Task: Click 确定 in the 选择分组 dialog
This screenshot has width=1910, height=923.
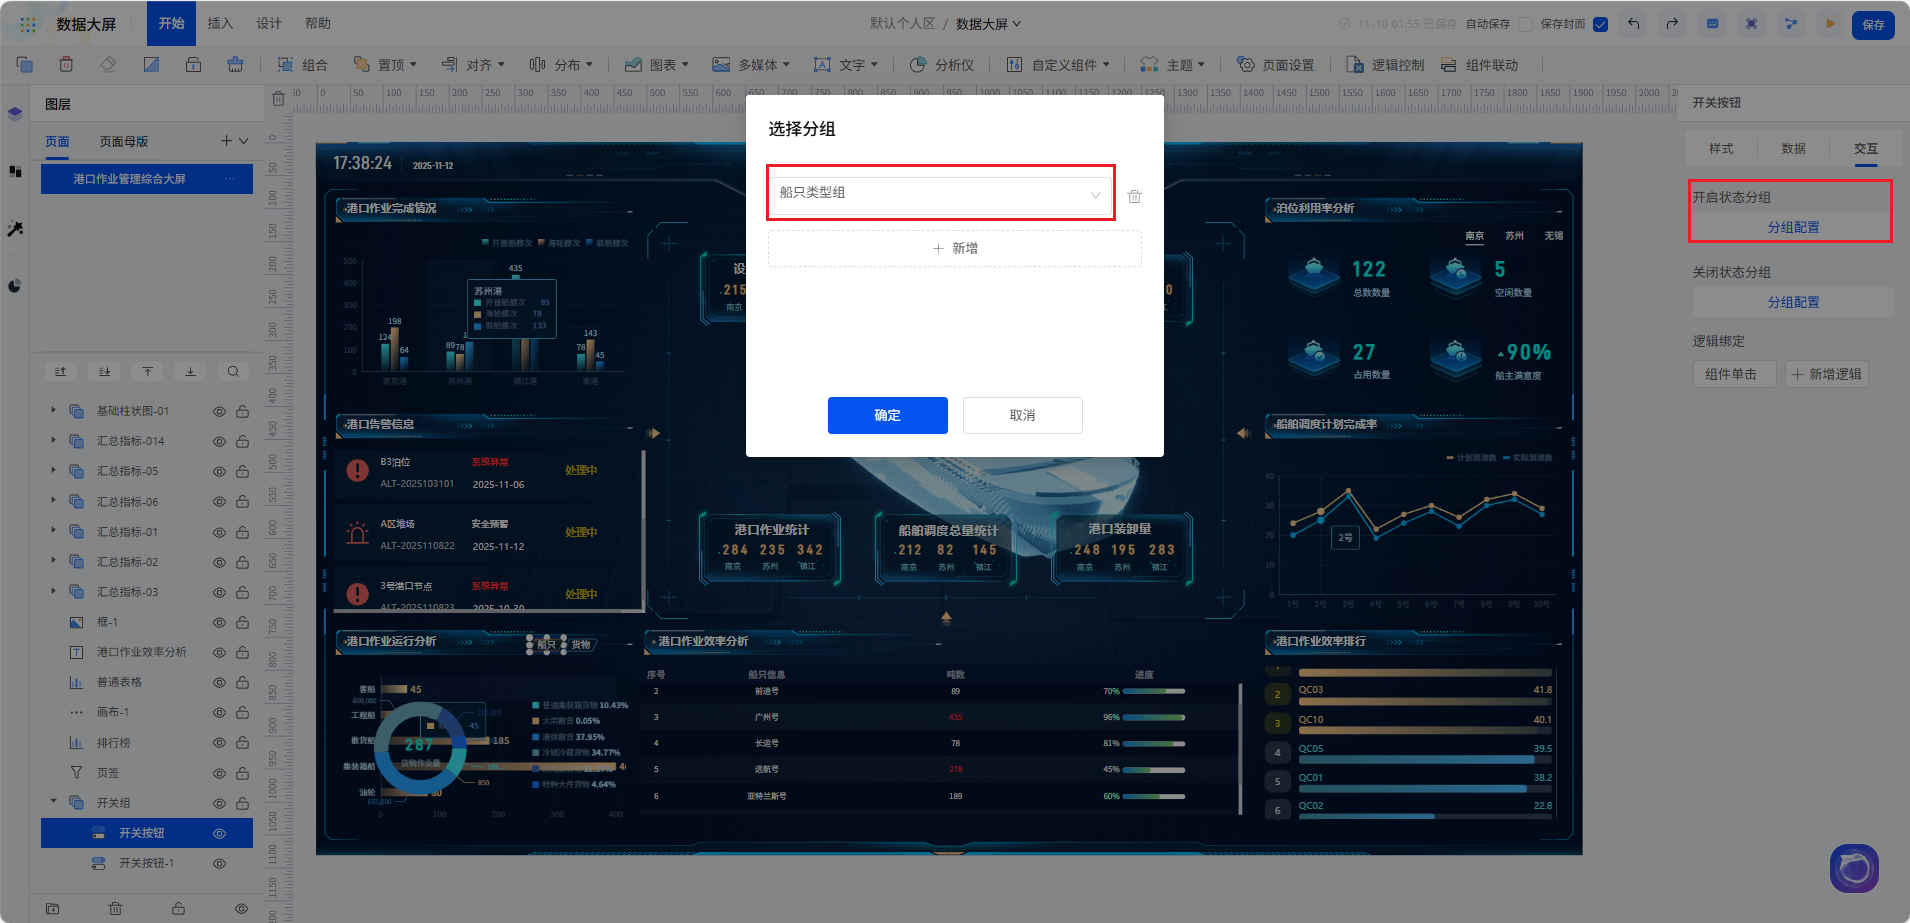Action: click(888, 416)
